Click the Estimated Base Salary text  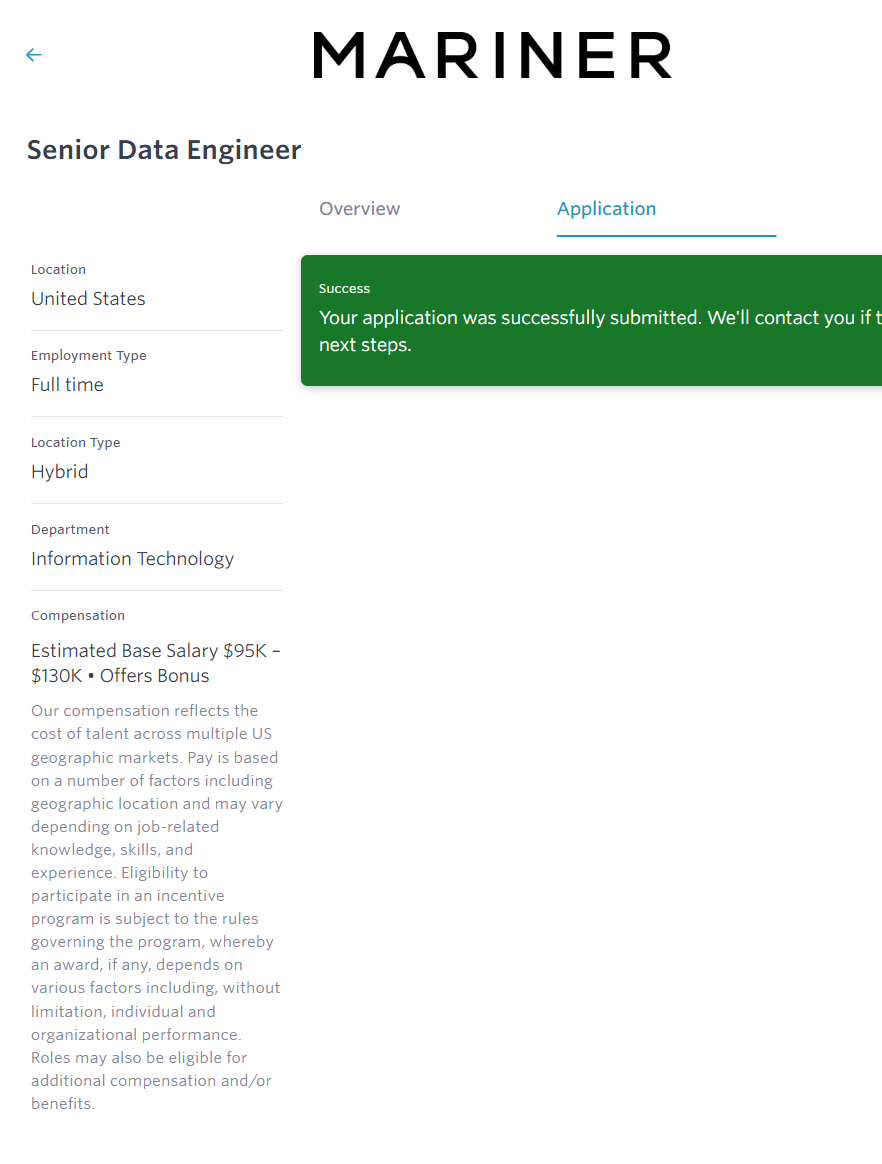[x=155, y=663]
